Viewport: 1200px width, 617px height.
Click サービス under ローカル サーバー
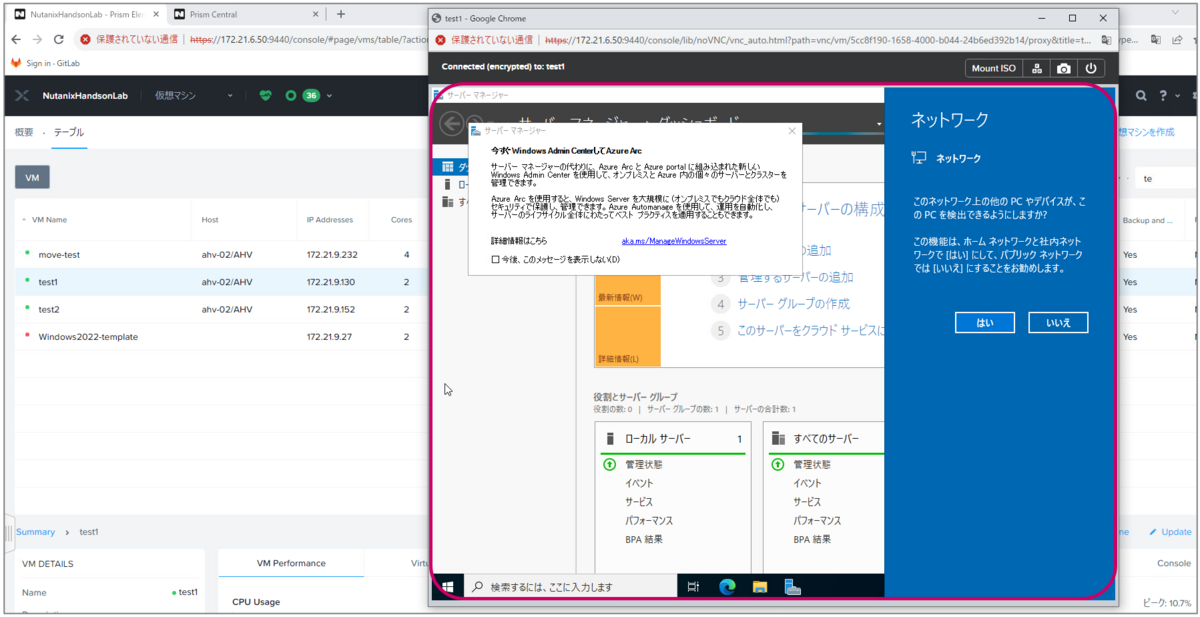639,502
